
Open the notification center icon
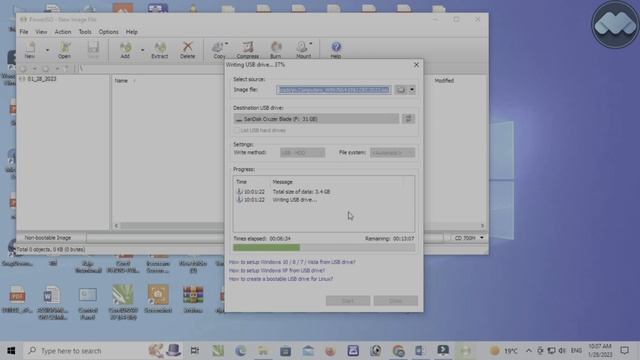coord(624,351)
